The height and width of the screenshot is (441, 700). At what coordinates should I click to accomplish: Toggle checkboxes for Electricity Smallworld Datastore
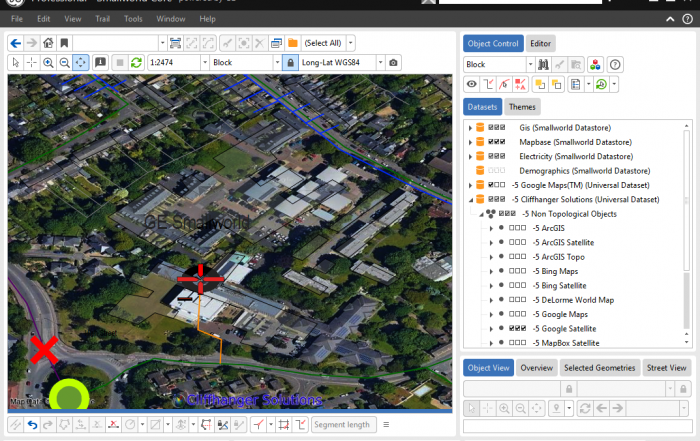496,156
